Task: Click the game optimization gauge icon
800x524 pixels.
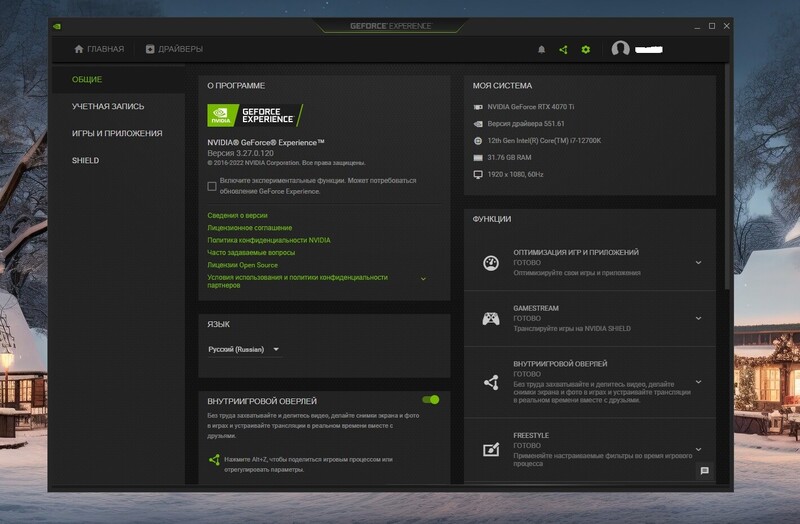Action: tap(491, 263)
